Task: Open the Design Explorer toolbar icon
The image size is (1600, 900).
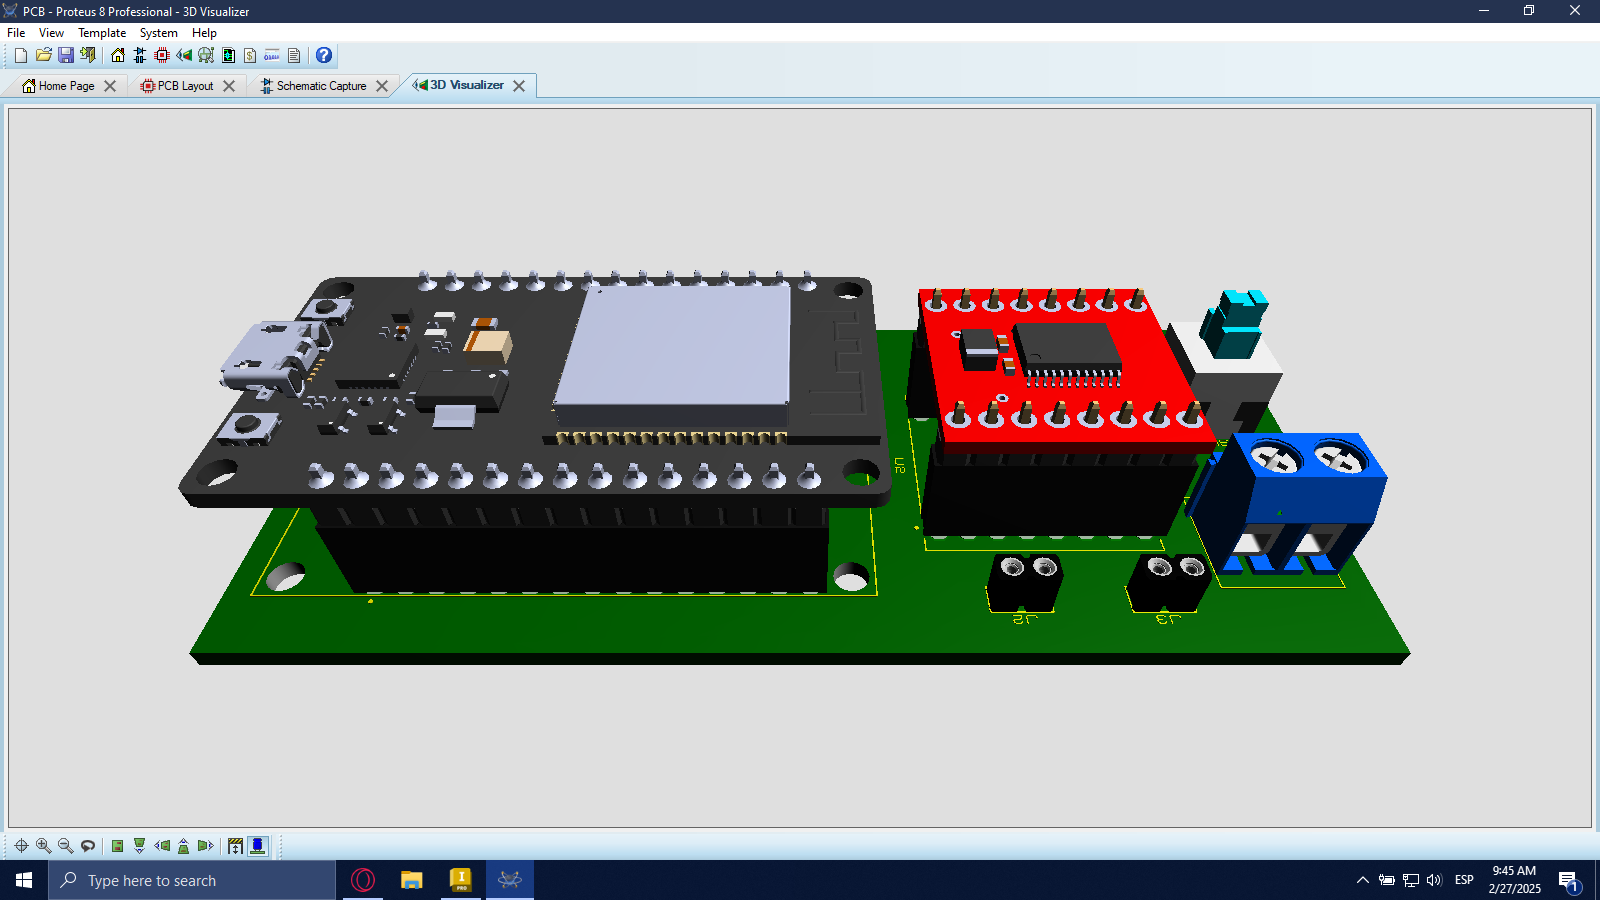Action: point(228,56)
